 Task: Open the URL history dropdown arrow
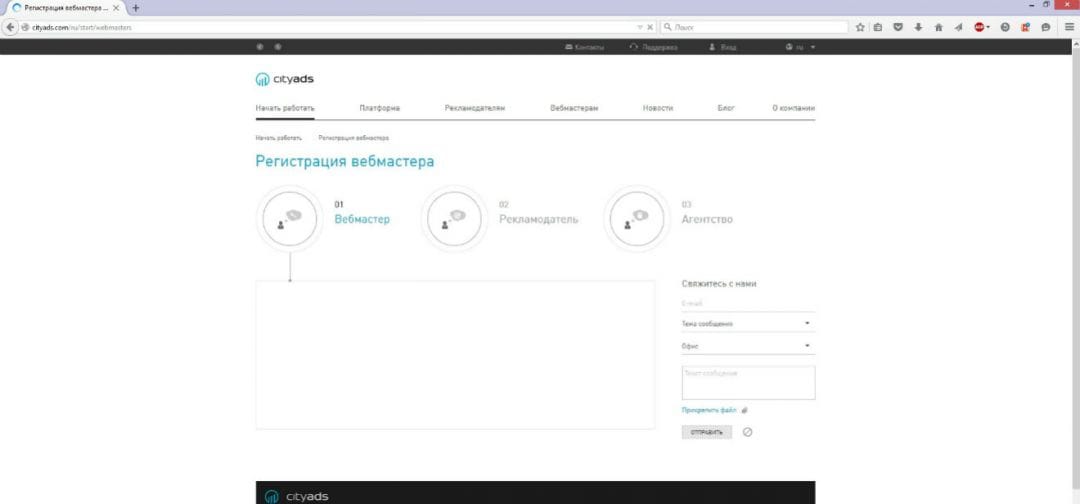[640, 28]
